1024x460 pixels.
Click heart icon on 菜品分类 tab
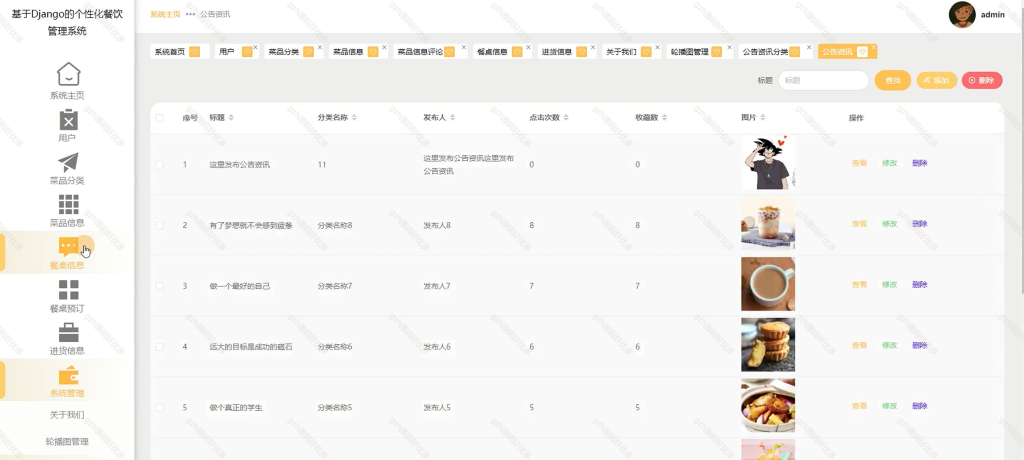click(x=308, y=52)
